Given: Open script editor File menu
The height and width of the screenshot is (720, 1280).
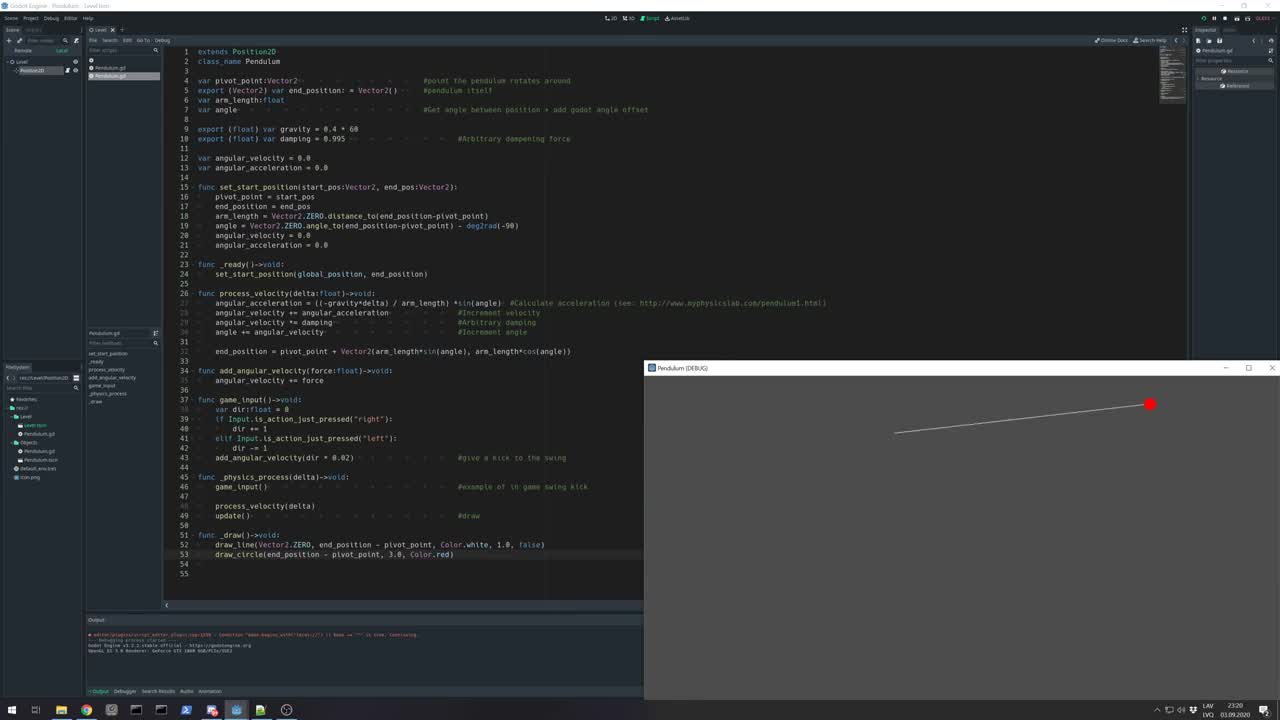Looking at the screenshot, I should pos(93,40).
